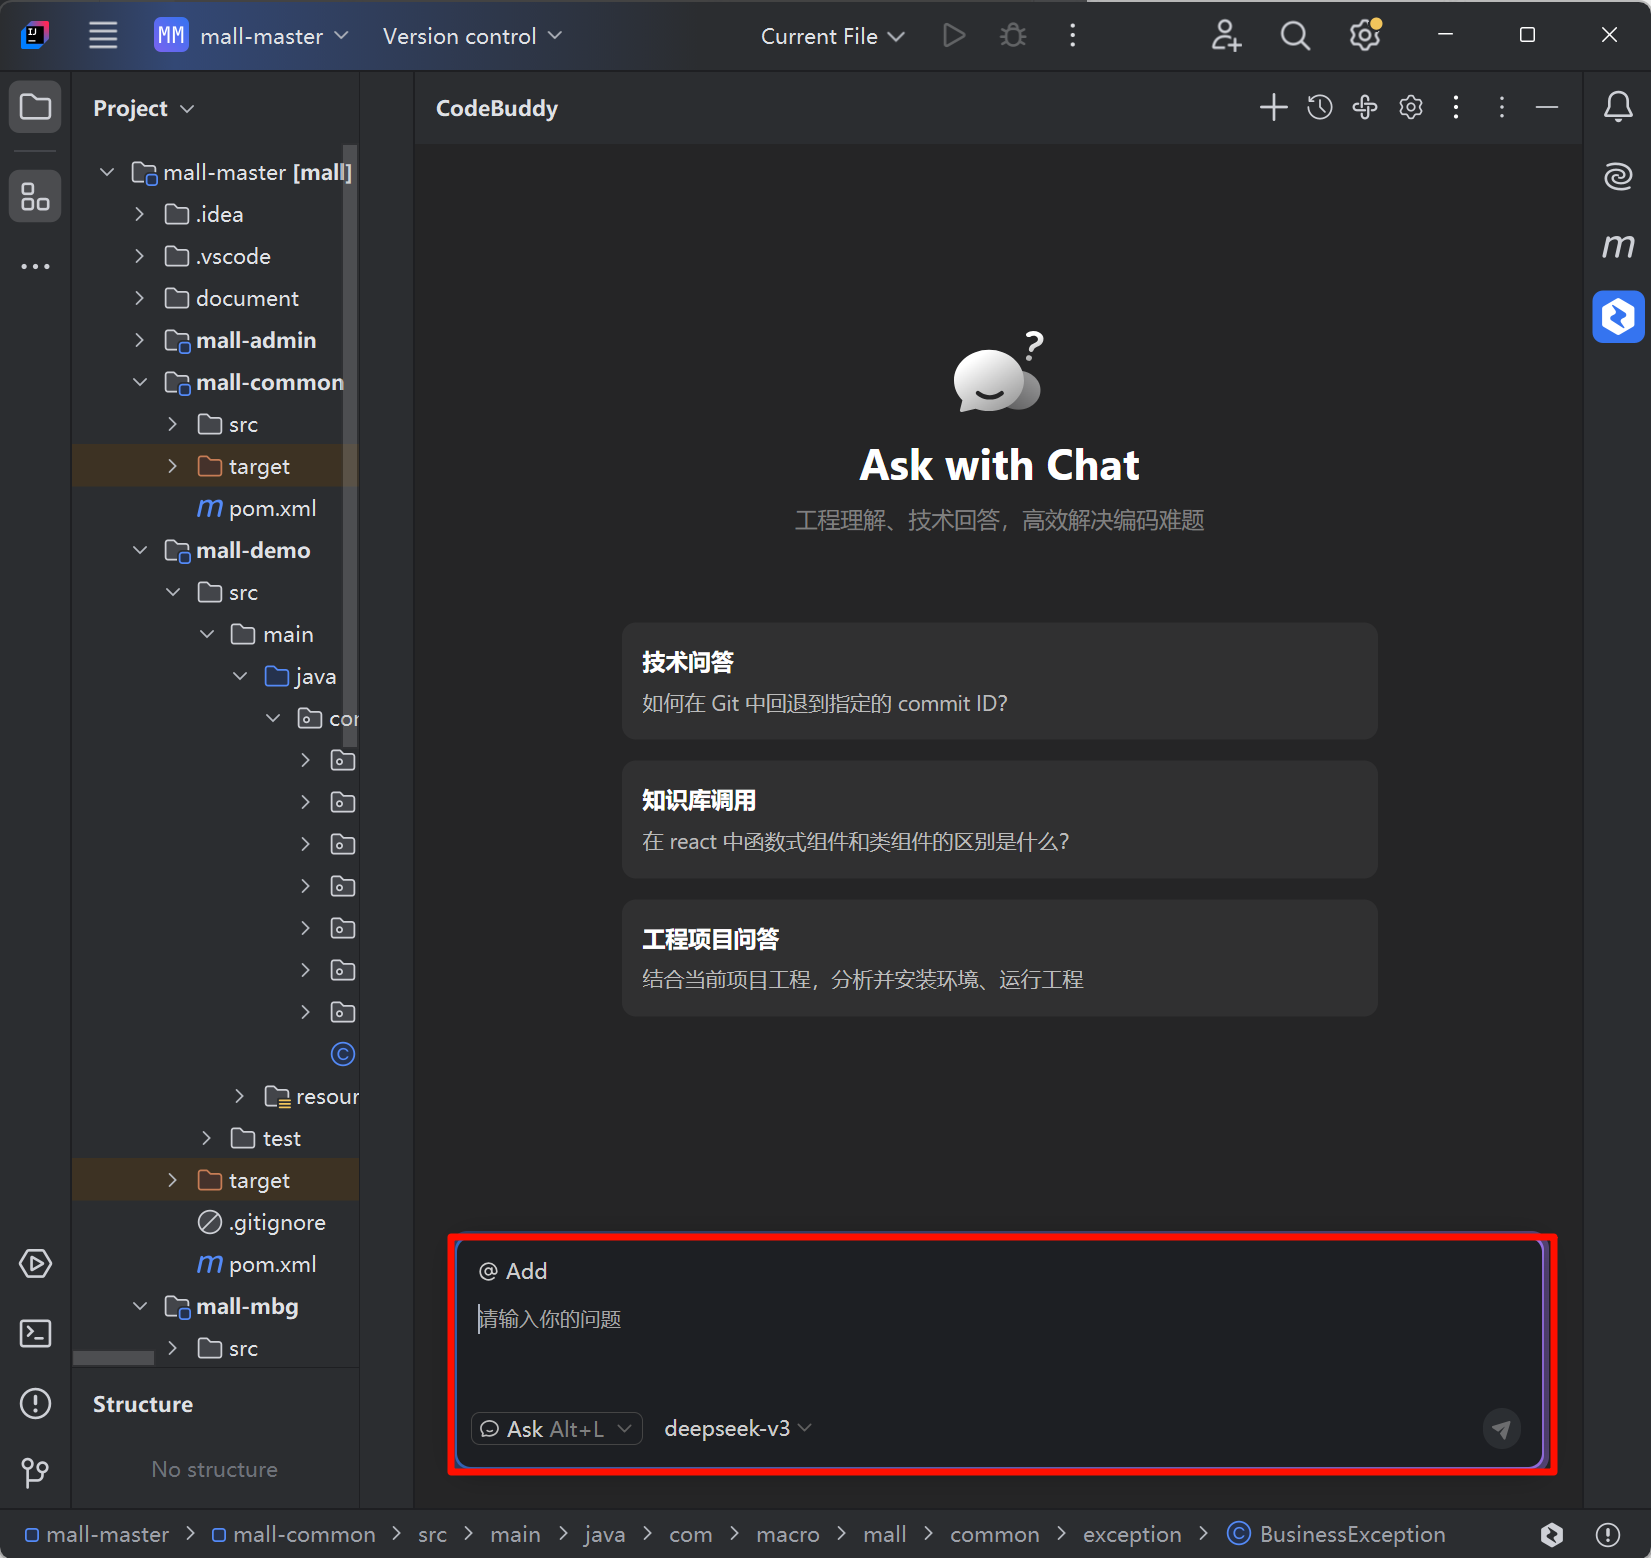This screenshot has height=1558, width=1651.
Task: Start a new chat with plus icon
Action: [x=1273, y=107]
